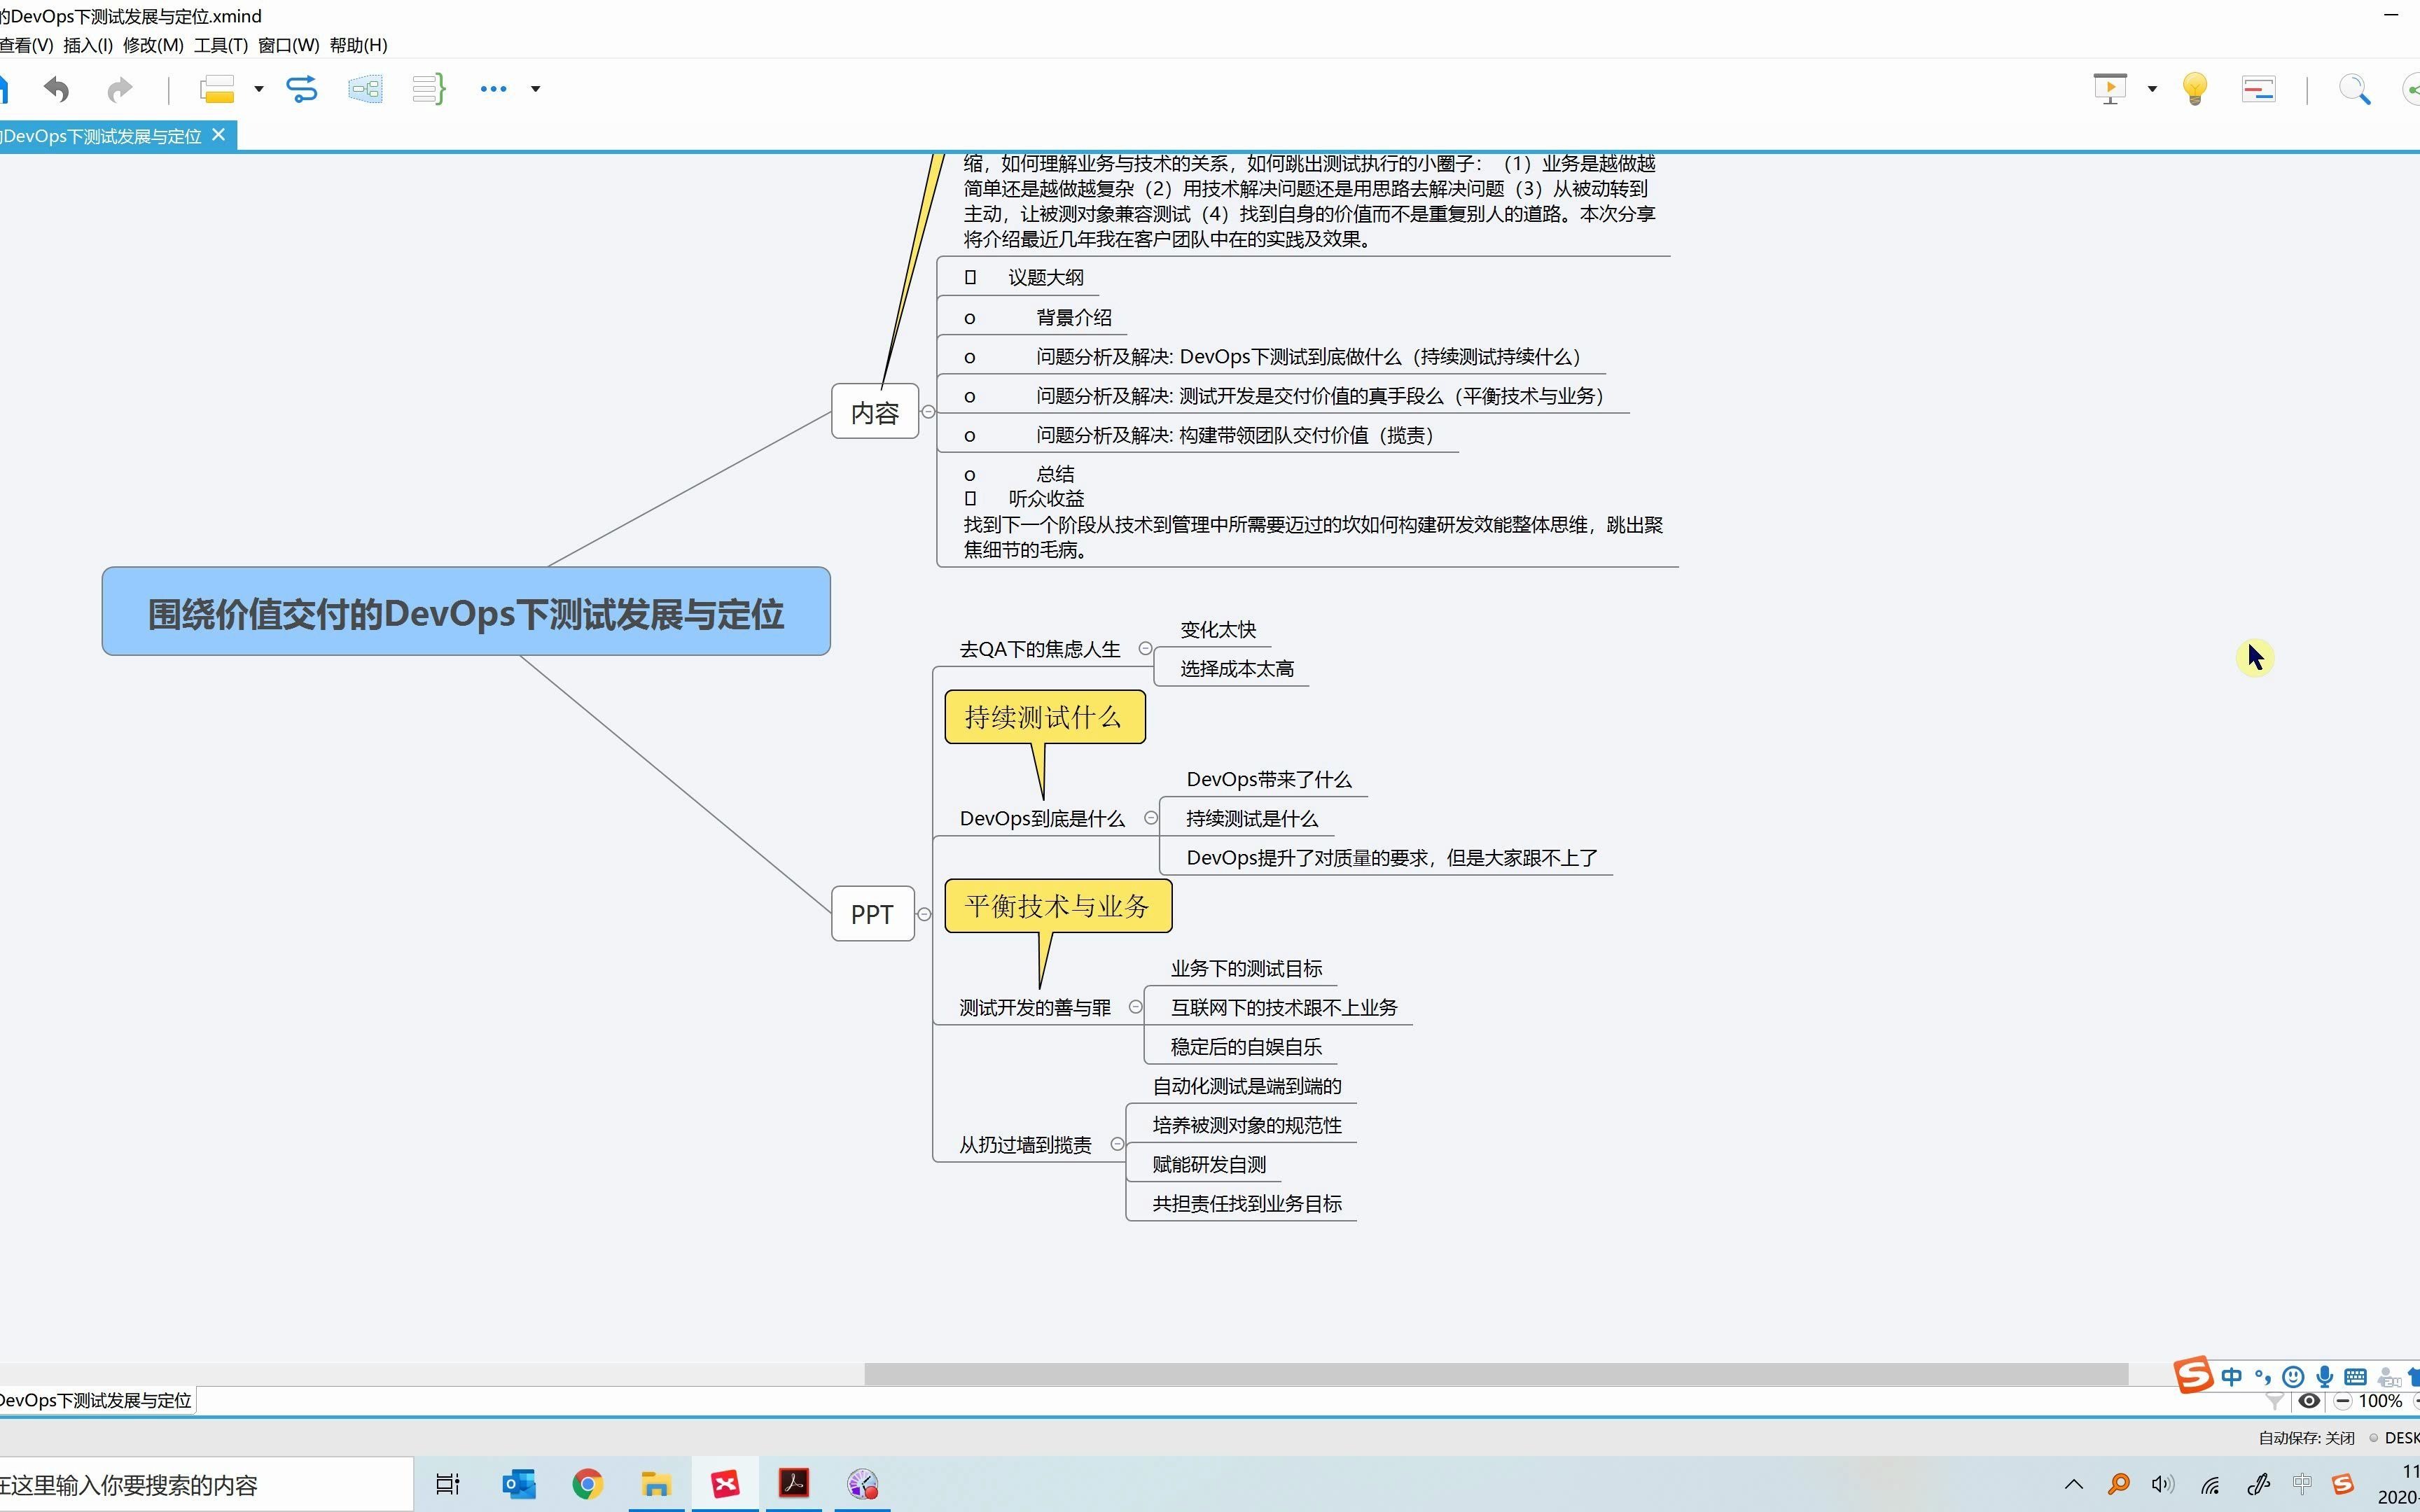Collapse the PPT branch toggle
Image resolution: width=2420 pixels, height=1512 pixels.
[x=925, y=914]
